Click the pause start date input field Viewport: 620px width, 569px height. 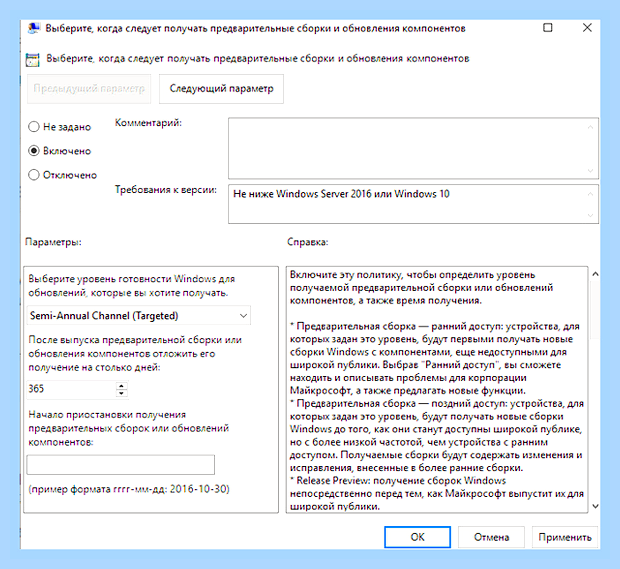pyautogui.click(x=121, y=465)
